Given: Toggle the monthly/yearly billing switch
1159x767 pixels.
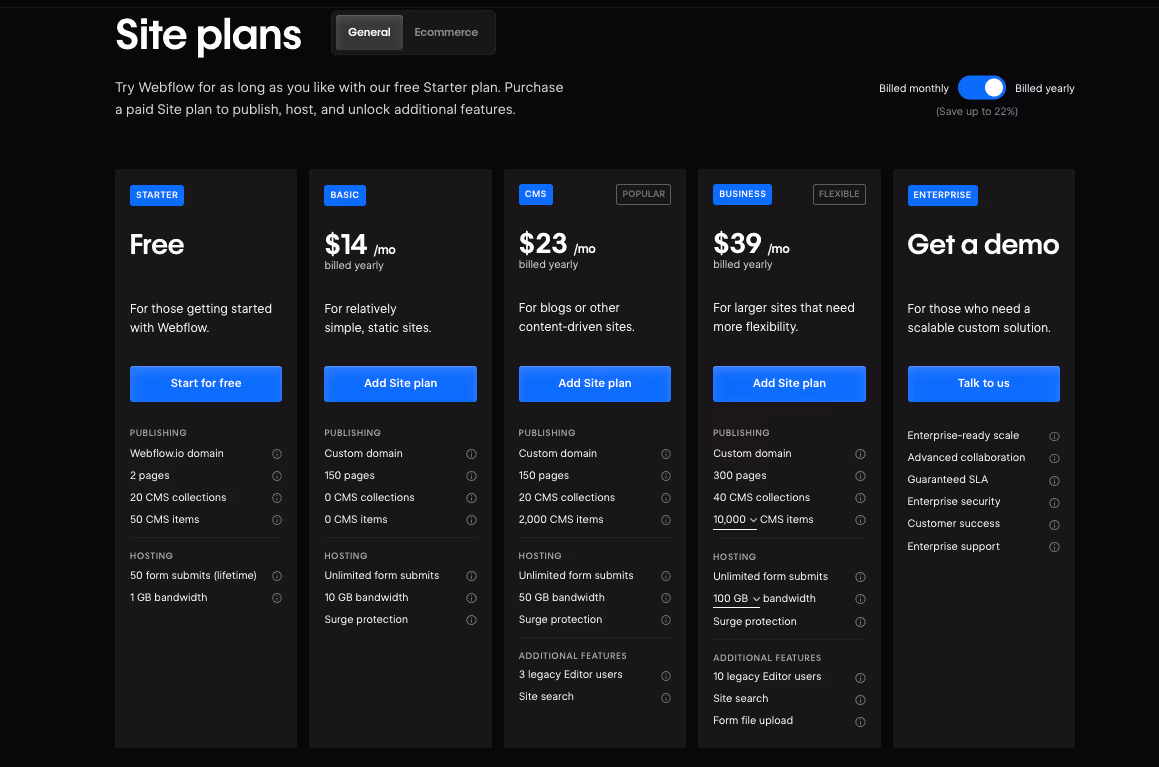Looking at the screenshot, I should click(982, 88).
